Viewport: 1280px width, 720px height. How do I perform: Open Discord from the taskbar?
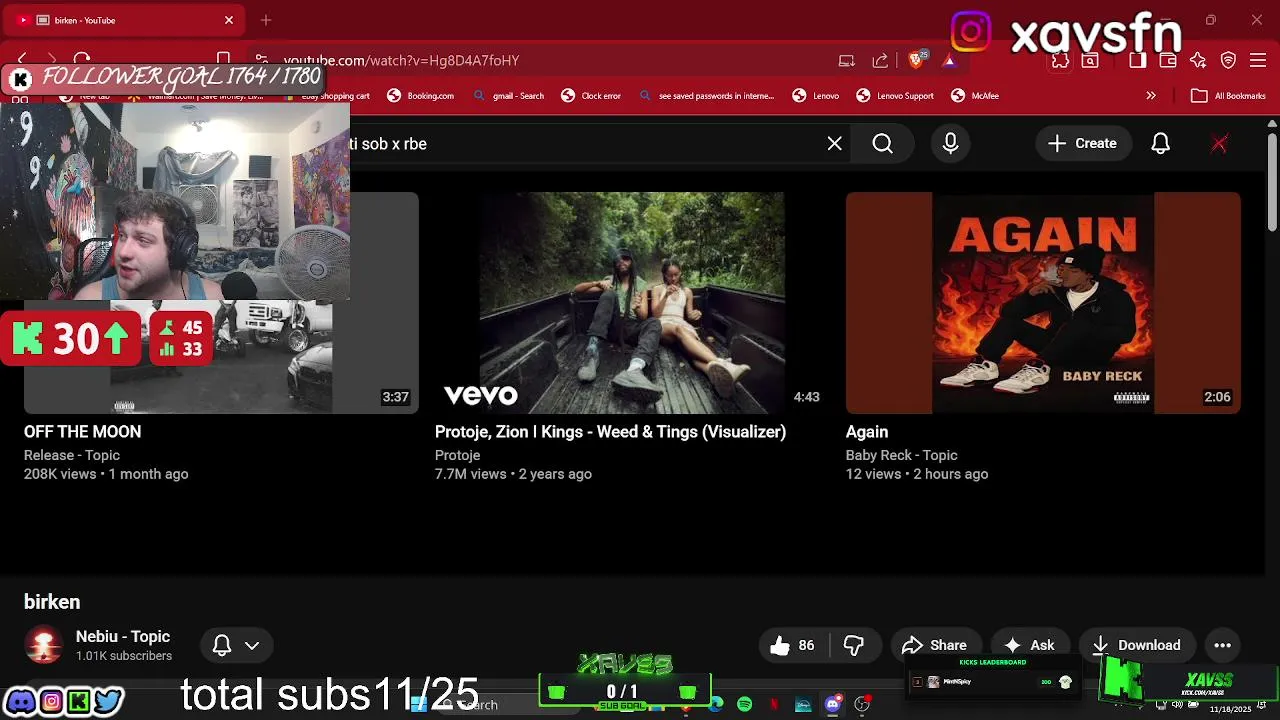[832, 705]
